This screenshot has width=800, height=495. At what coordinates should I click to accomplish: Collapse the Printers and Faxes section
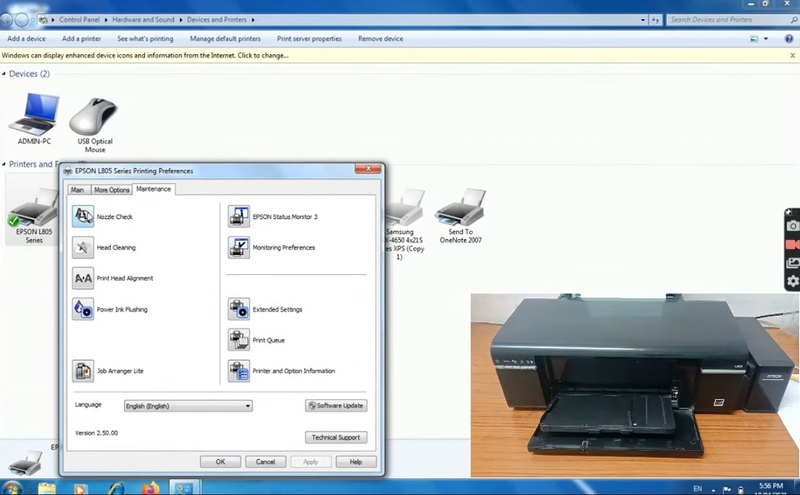[x=4, y=164]
